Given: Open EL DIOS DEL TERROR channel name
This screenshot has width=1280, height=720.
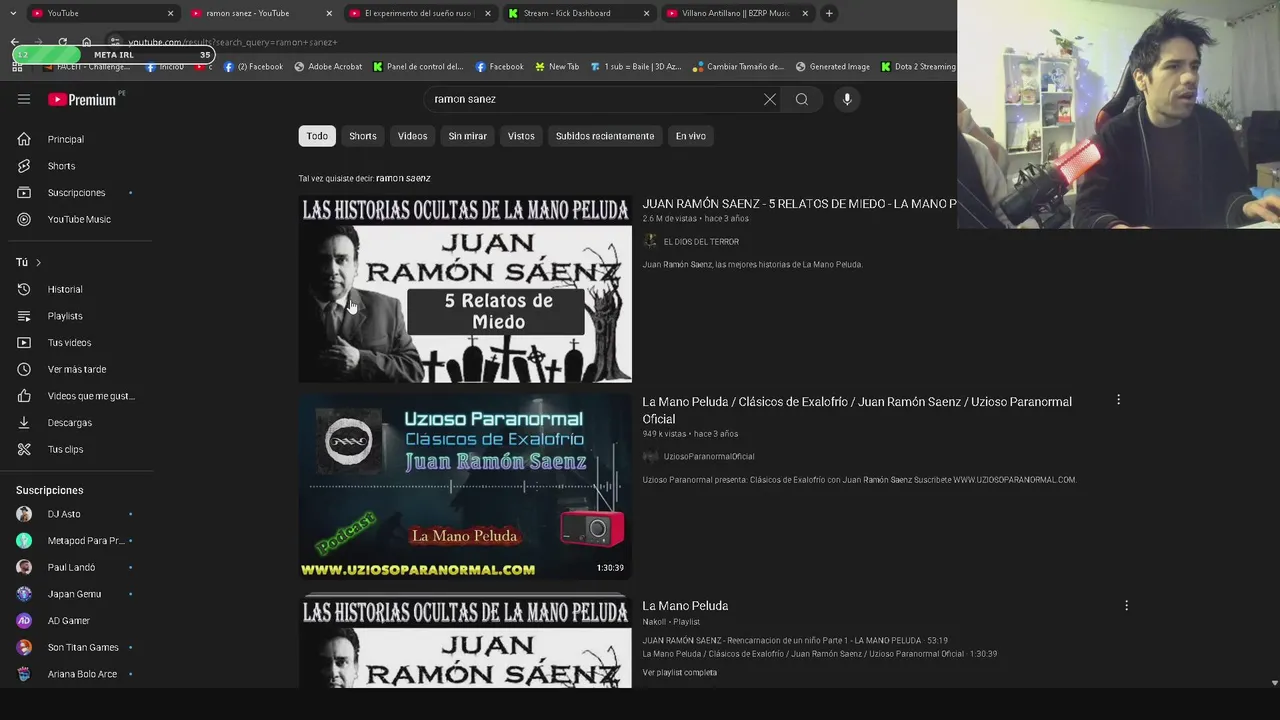Looking at the screenshot, I should click(701, 242).
